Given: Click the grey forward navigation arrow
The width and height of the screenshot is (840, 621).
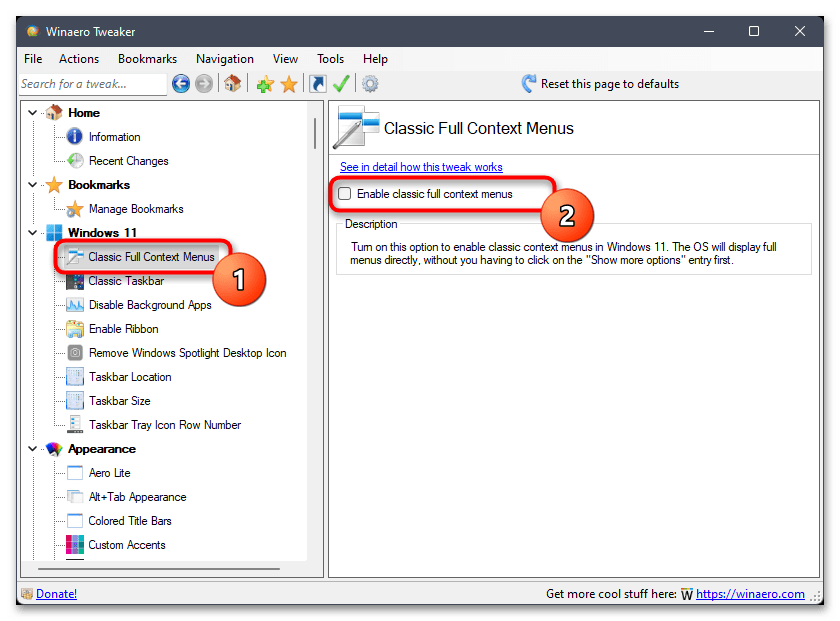Looking at the screenshot, I should pos(204,84).
